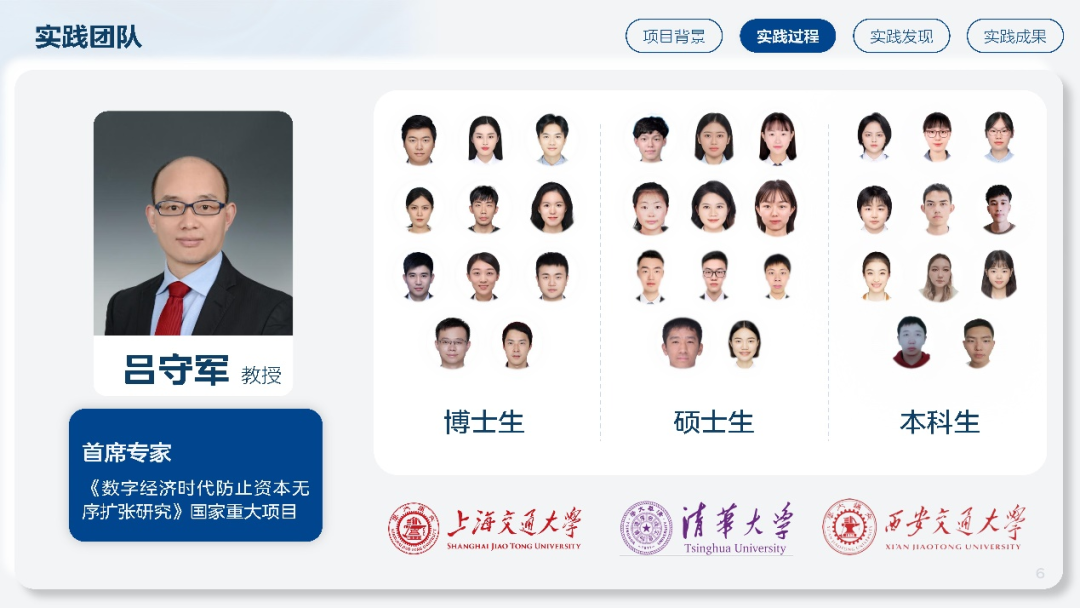This screenshot has width=1080, height=608.
Task: Go to the 实践成果 tab
Action: (x=1015, y=36)
